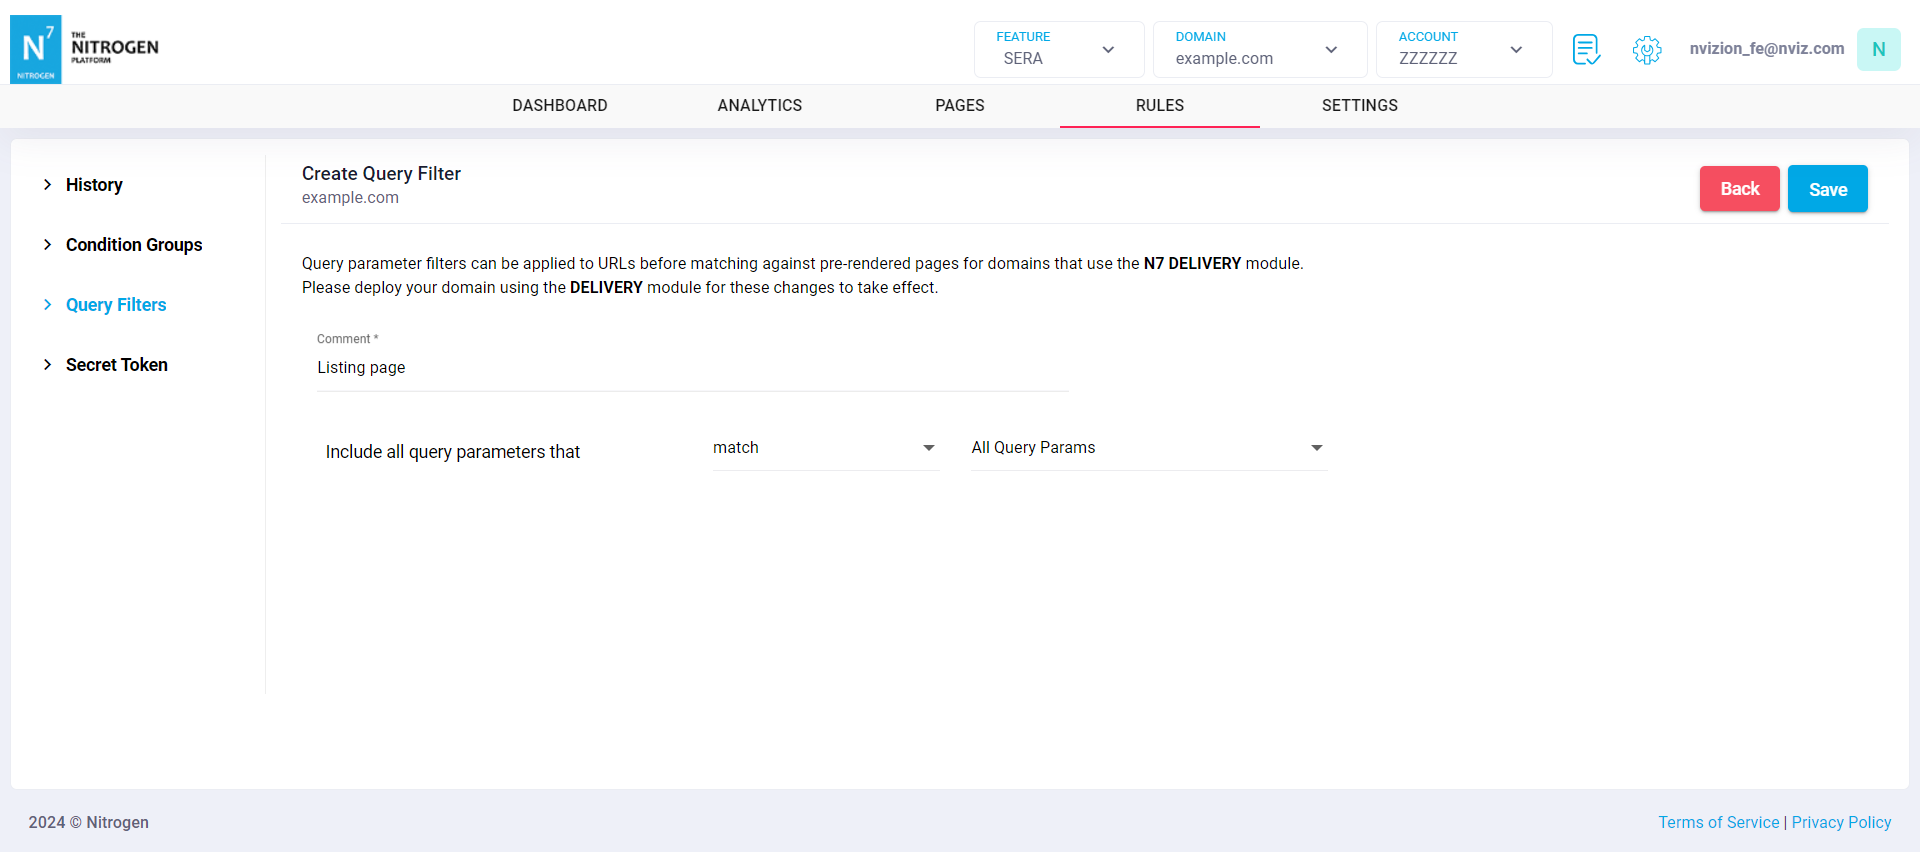1920x852 pixels.
Task: Open the Feature SERA dropdown
Action: [x=1058, y=49]
